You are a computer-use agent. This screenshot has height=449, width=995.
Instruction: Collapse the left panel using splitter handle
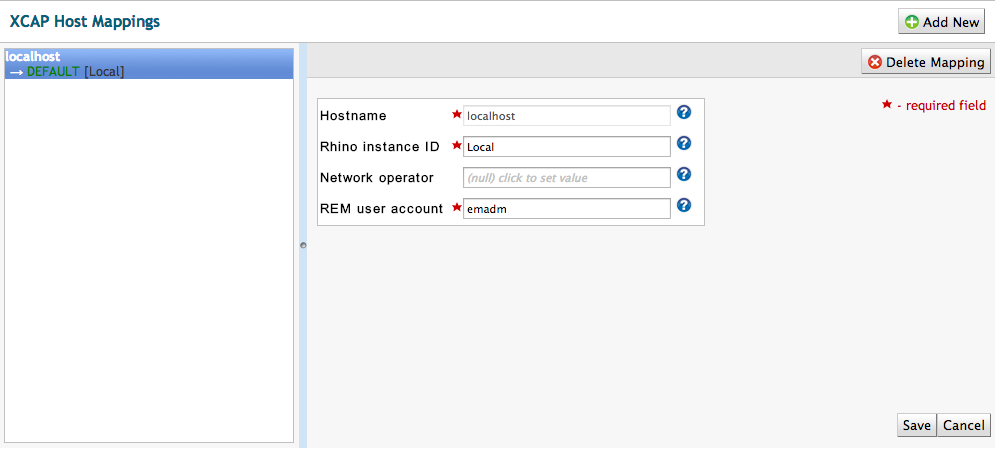coord(302,244)
